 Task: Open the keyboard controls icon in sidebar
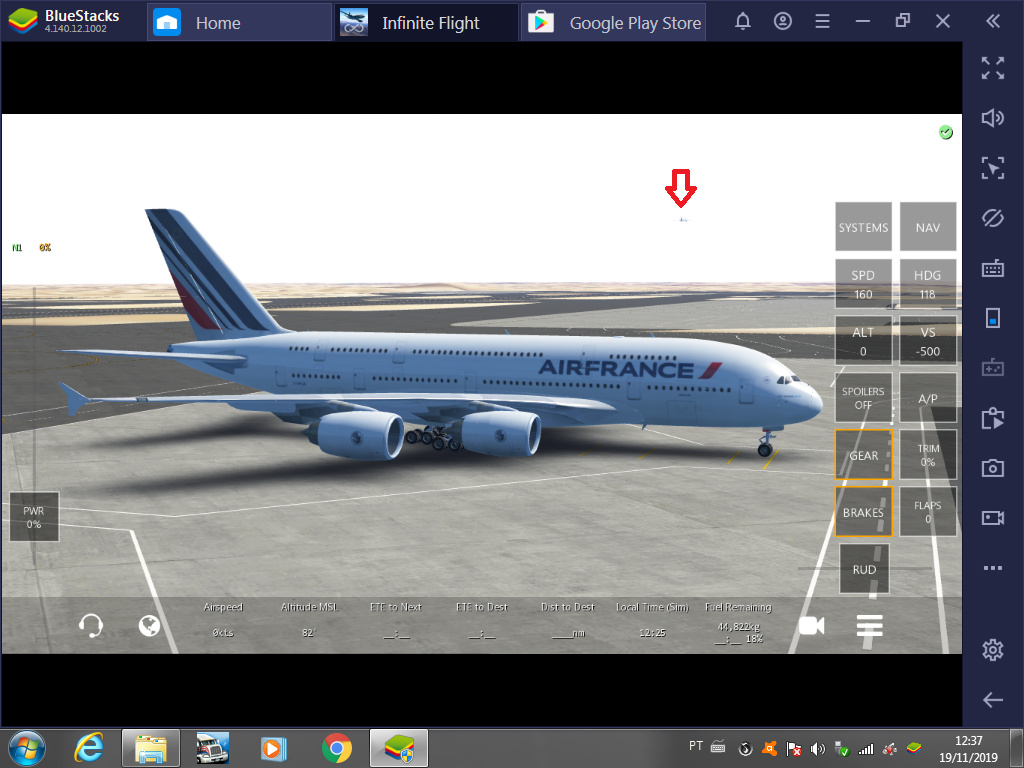coord(993,268)
